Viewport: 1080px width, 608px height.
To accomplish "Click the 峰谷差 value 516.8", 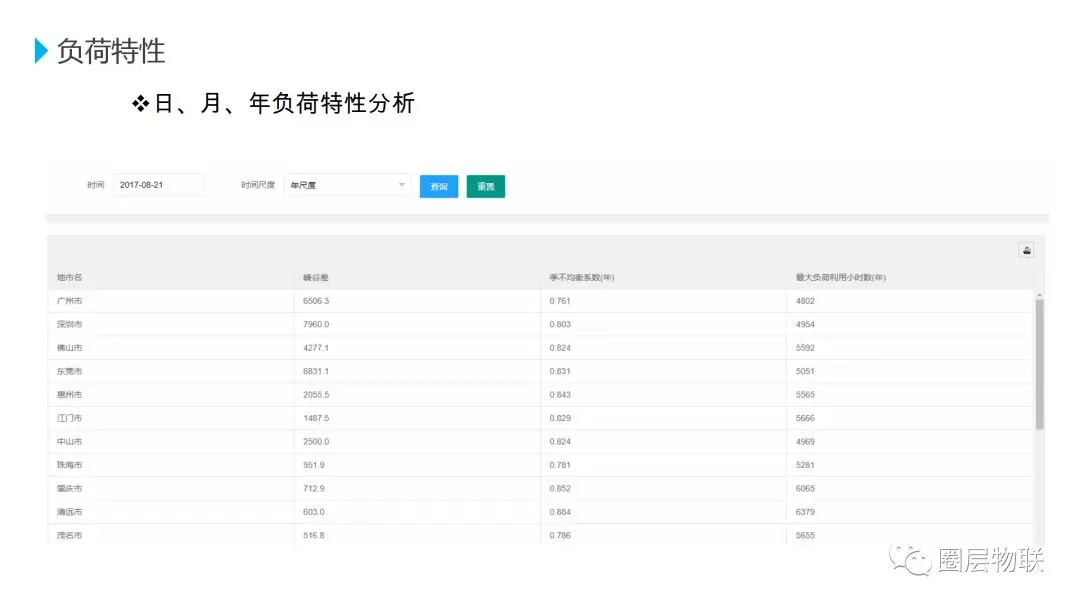I will [x=313, y=535].
